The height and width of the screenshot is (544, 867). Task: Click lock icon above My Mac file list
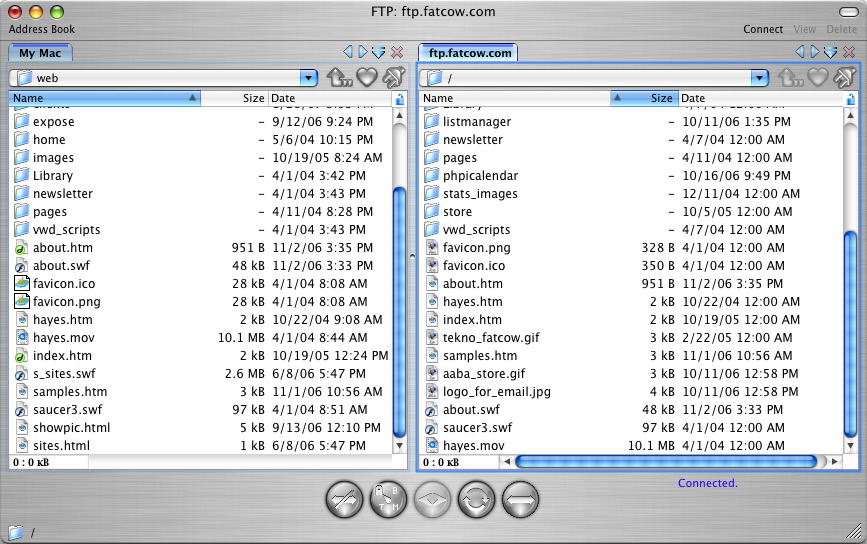(x=400, y=99)
